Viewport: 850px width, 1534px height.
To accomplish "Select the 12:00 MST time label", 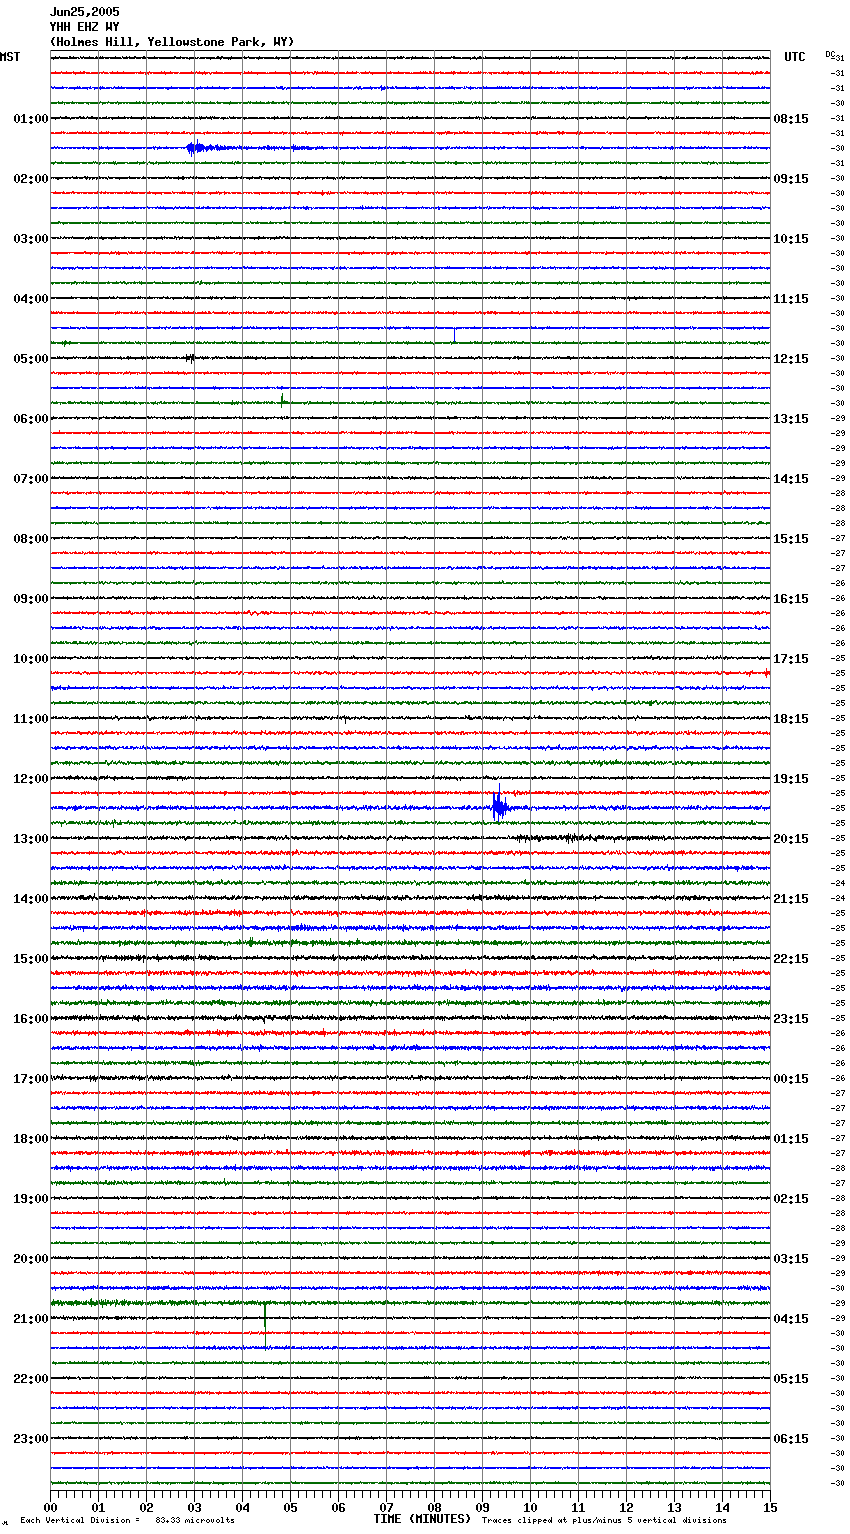I will (x=31, y=779).
